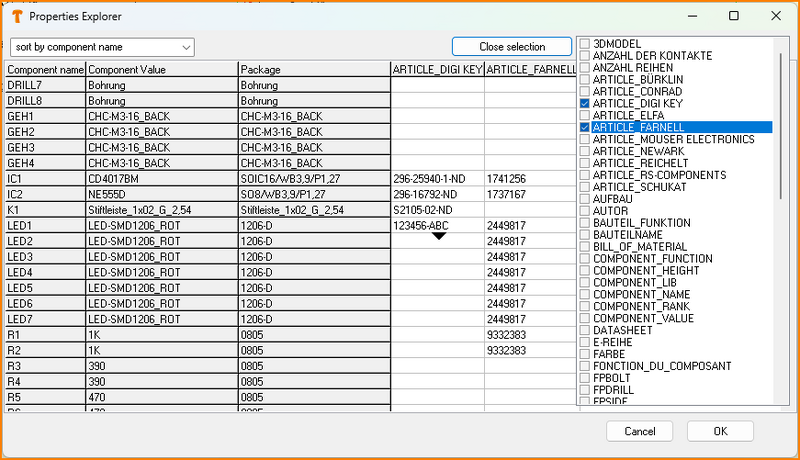Viewport: 800px width, 460px height.
Task: Maximize the Properties Explorer window
Action: (x=734, y=16)
